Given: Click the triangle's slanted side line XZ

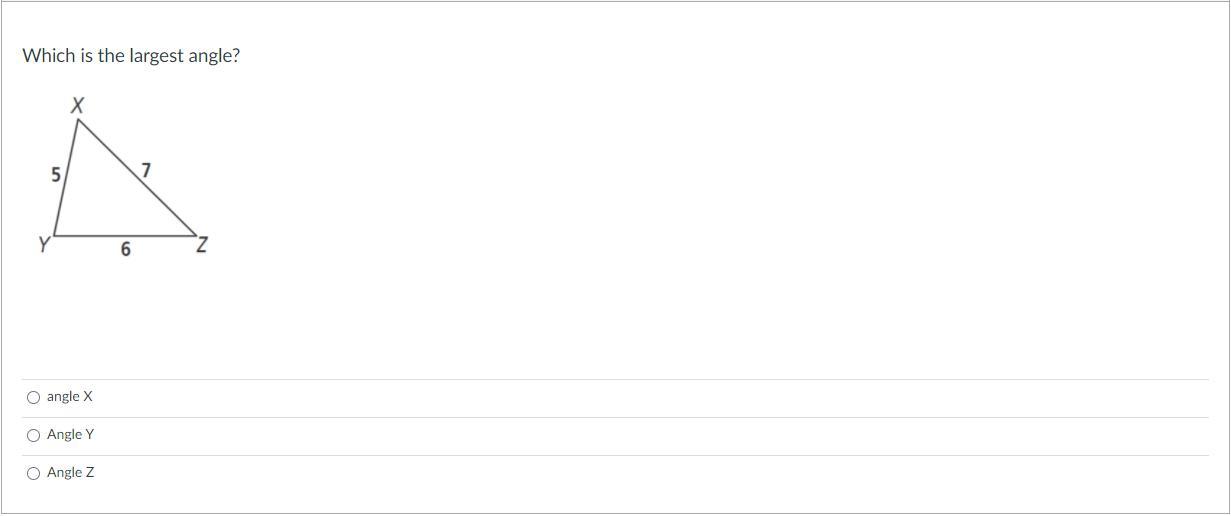Looking at the screenshot, I should 137,178.
